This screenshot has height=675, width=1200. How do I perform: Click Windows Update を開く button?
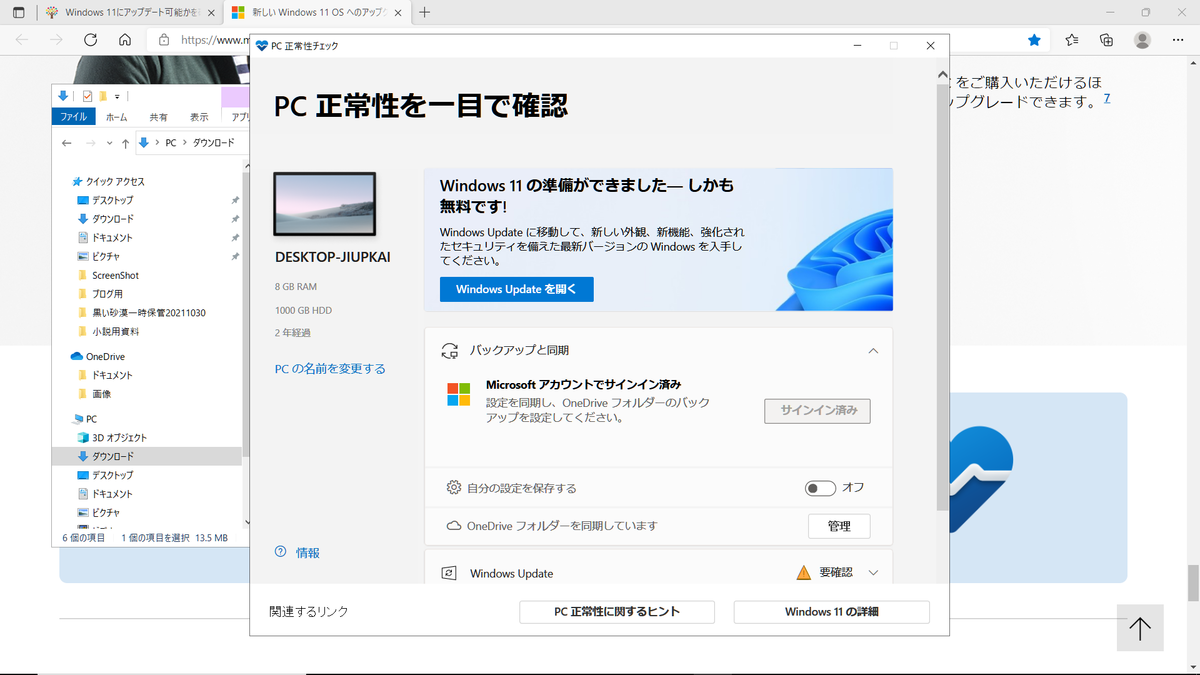(x=516, y=289)
